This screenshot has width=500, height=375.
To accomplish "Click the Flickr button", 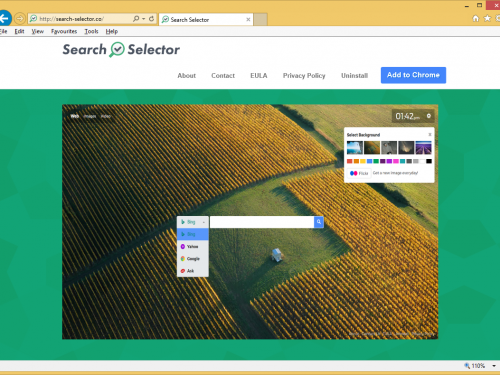I will [359, 173].
